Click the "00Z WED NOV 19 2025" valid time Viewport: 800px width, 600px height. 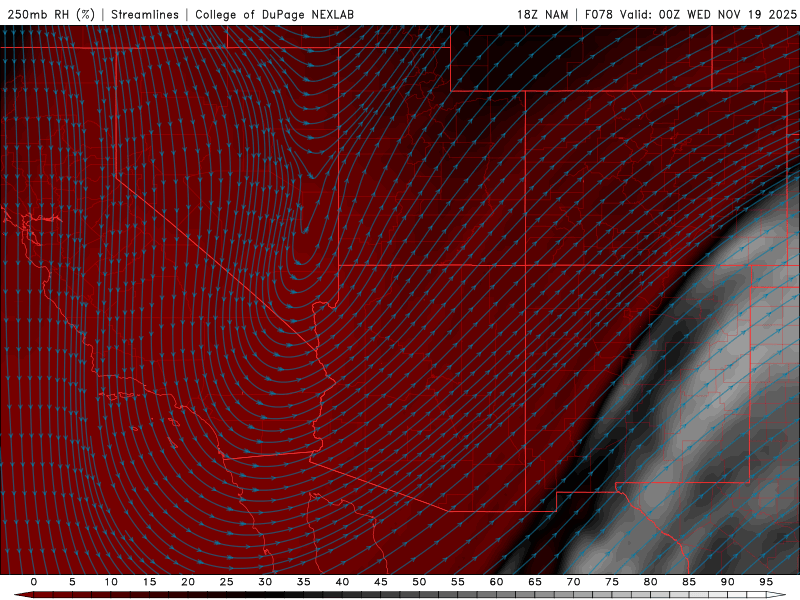click(728, 14)
